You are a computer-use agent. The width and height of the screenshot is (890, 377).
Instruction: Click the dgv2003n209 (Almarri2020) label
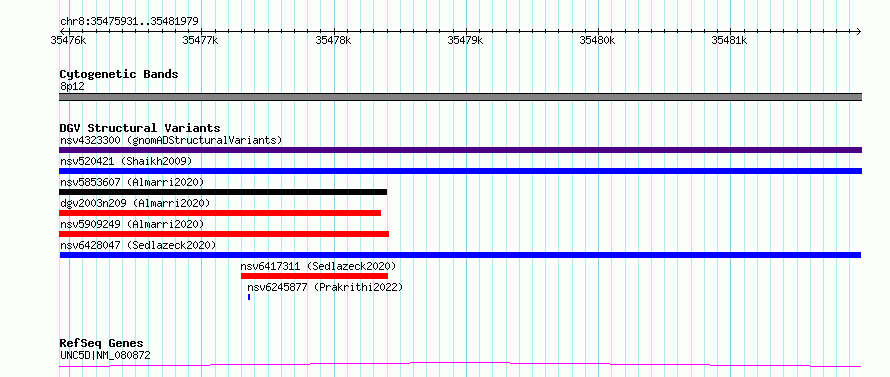135,203
